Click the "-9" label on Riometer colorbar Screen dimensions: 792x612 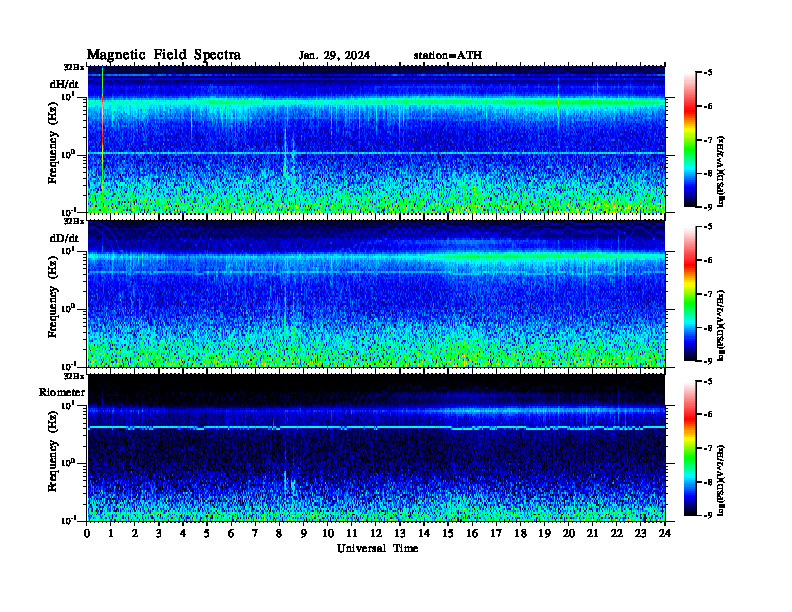[x=708, y=516]
